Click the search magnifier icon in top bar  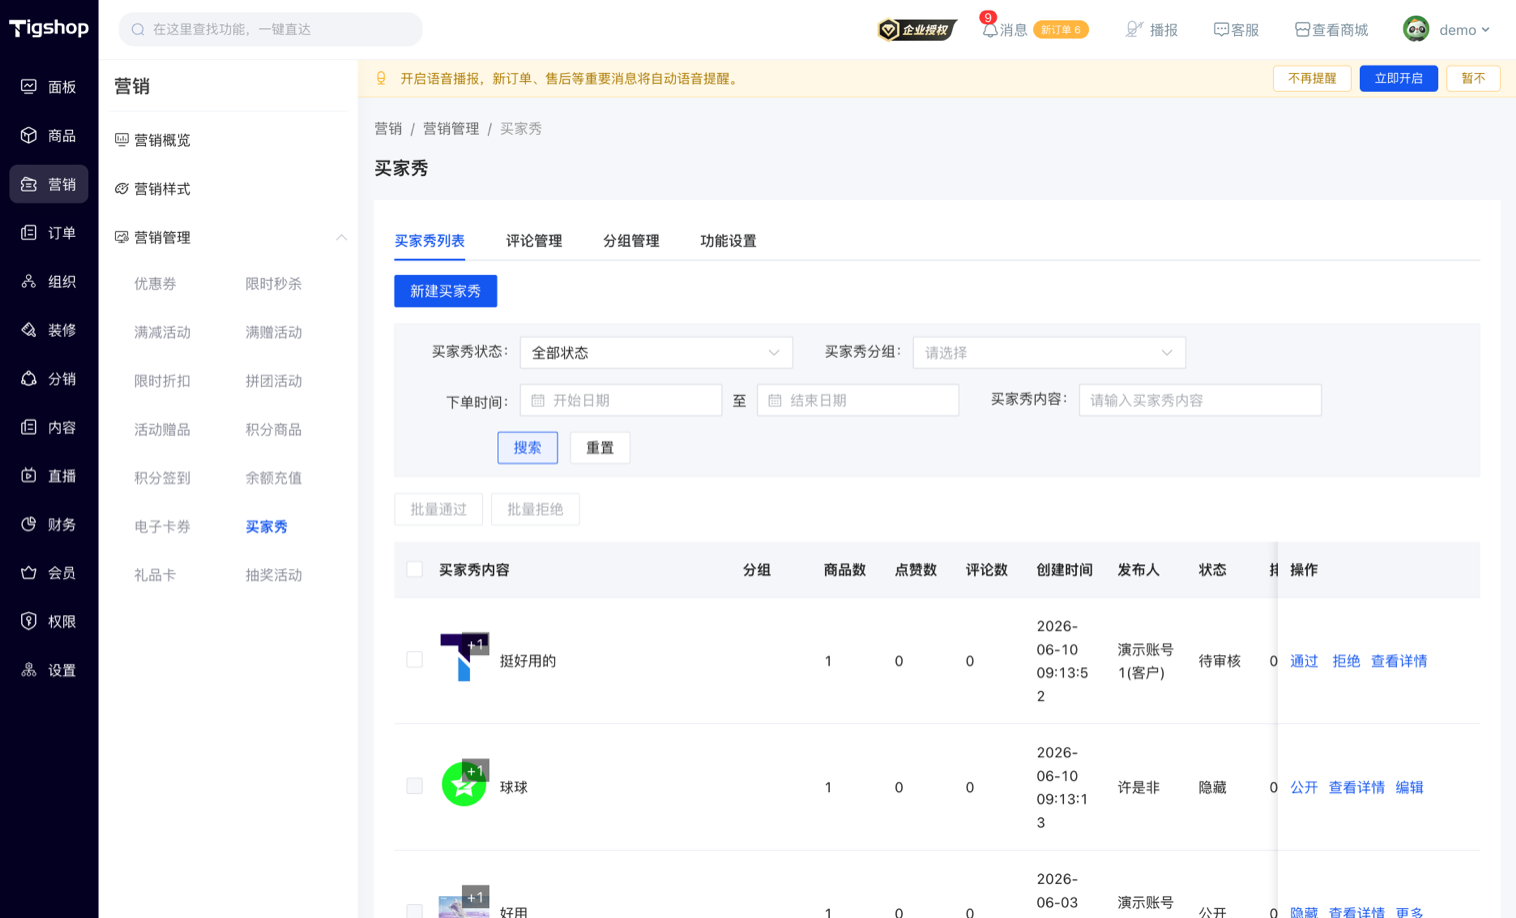(x=138, y=30)
